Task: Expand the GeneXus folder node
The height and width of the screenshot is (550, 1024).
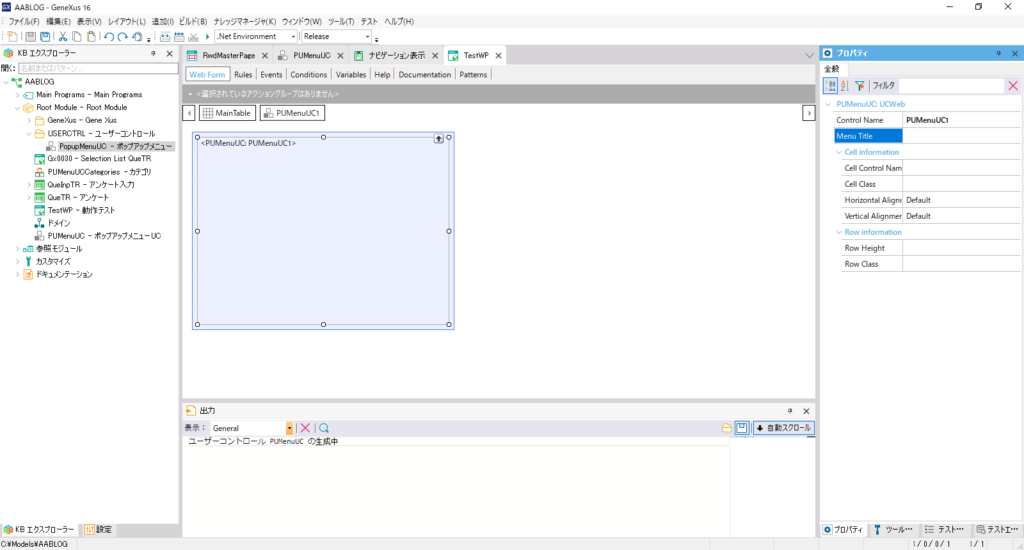Action: (x=29, y=120)
